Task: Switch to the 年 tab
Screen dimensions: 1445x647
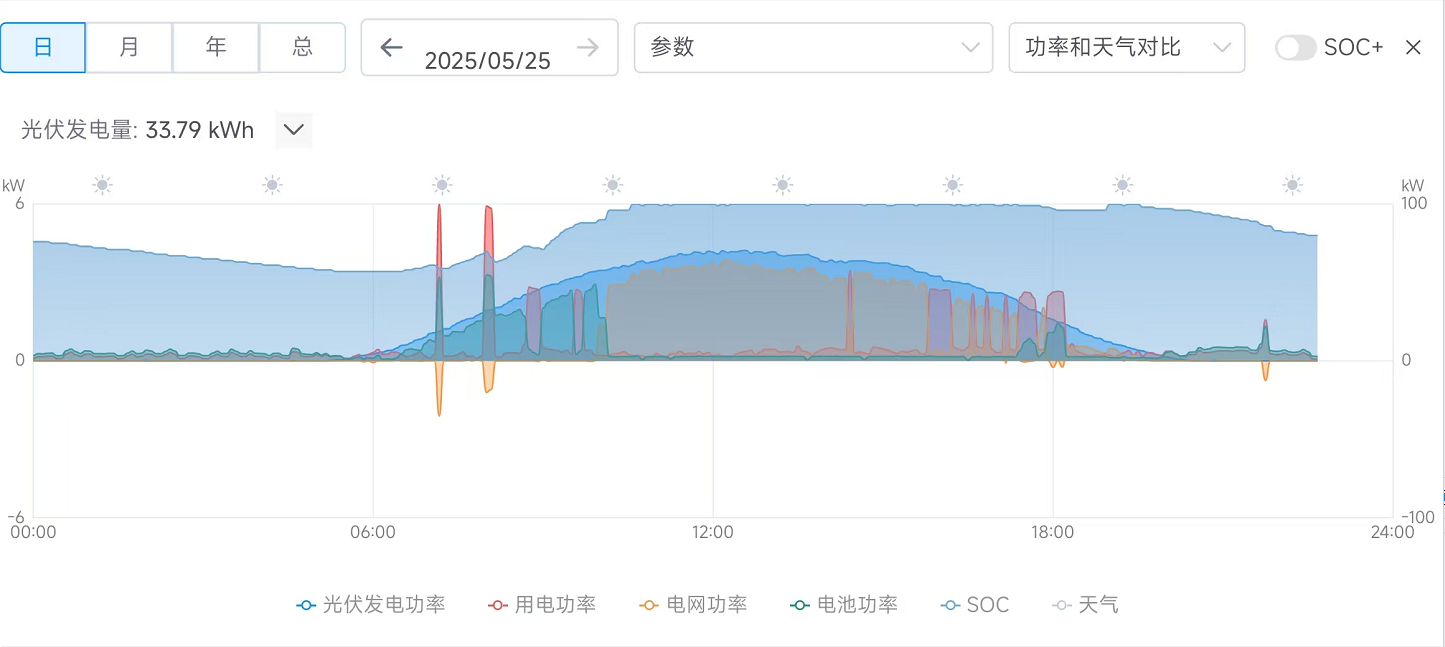Action: pyautogui.click(x=216, y=47)
